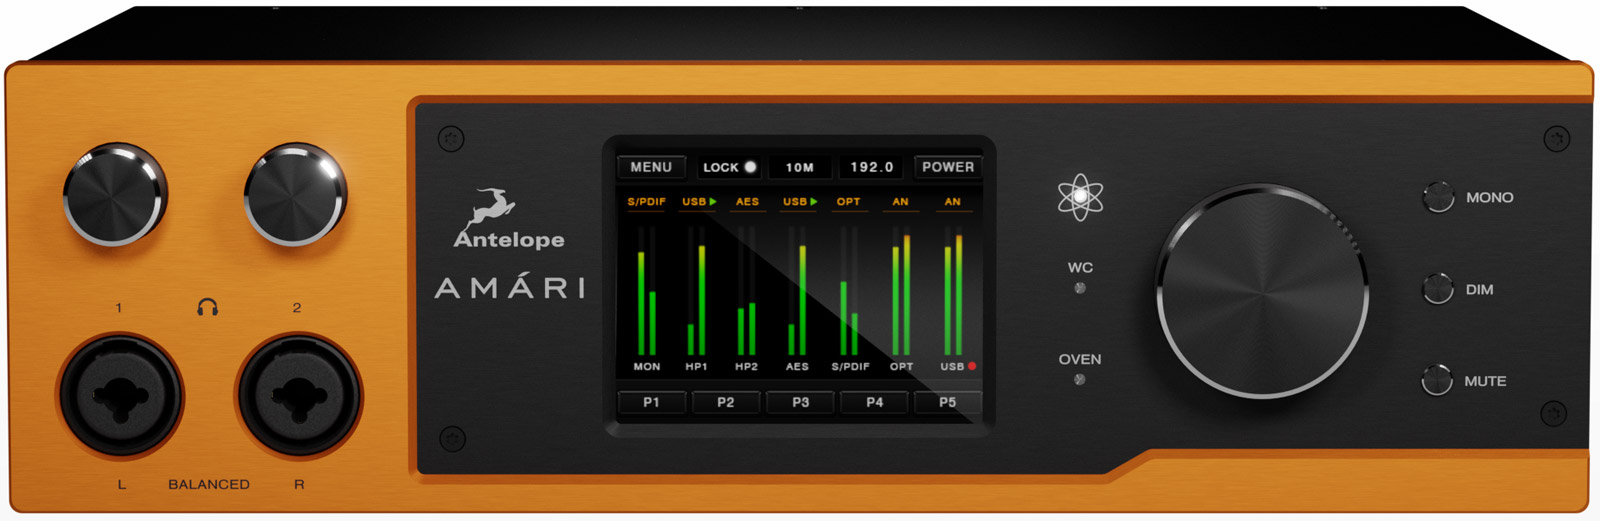The image size is (1600, 521).
Task: Open the MENU on the display
Action: click(651, 167)
